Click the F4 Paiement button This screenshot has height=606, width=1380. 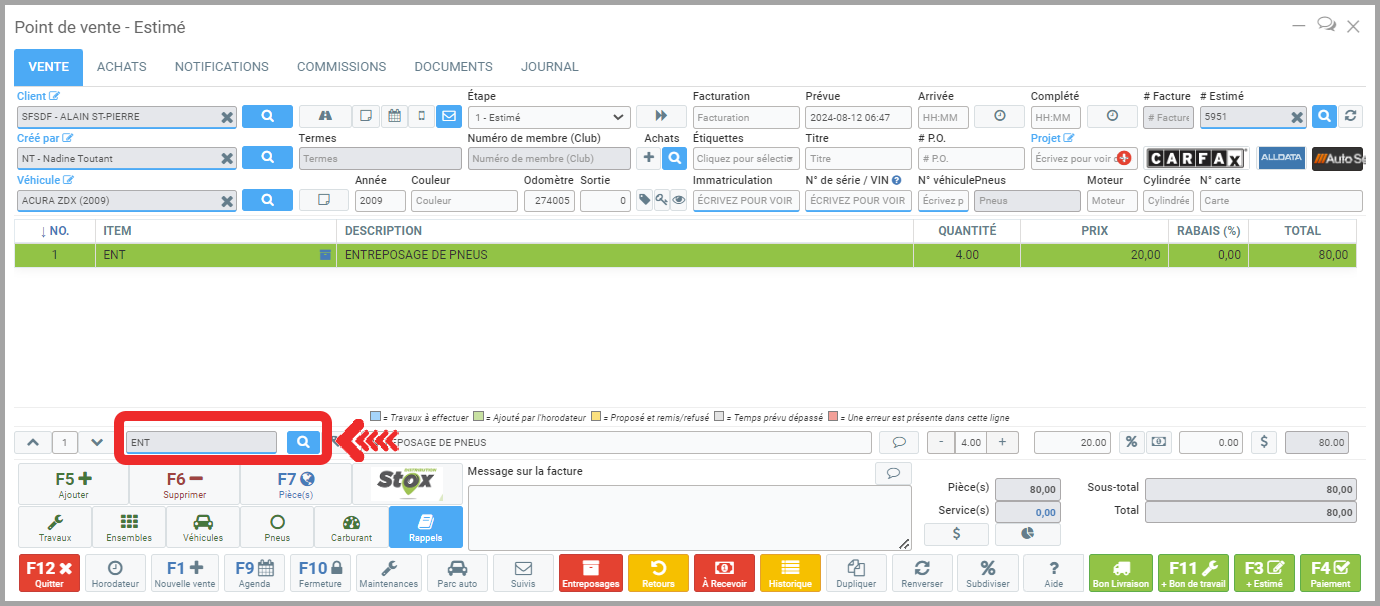click(1330, 573)
